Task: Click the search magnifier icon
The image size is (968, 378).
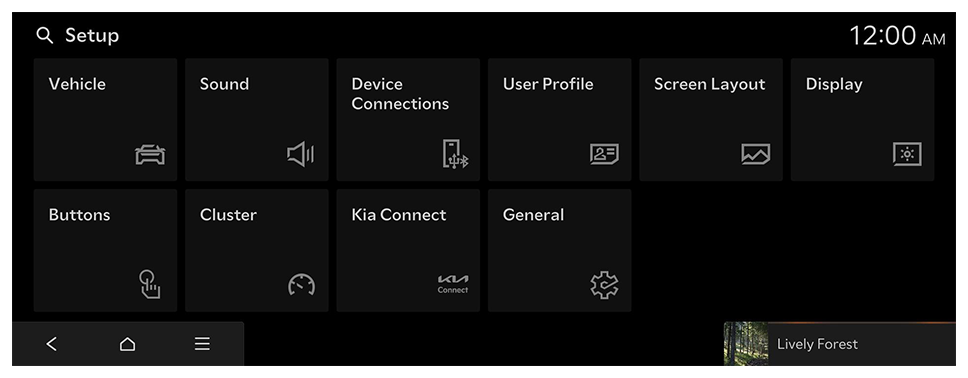Action: point(44,36)
